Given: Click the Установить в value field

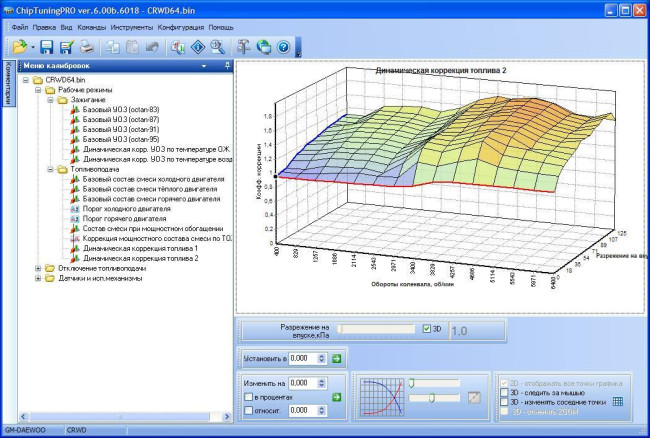Looking at the screenshot, I should [303, 358].
